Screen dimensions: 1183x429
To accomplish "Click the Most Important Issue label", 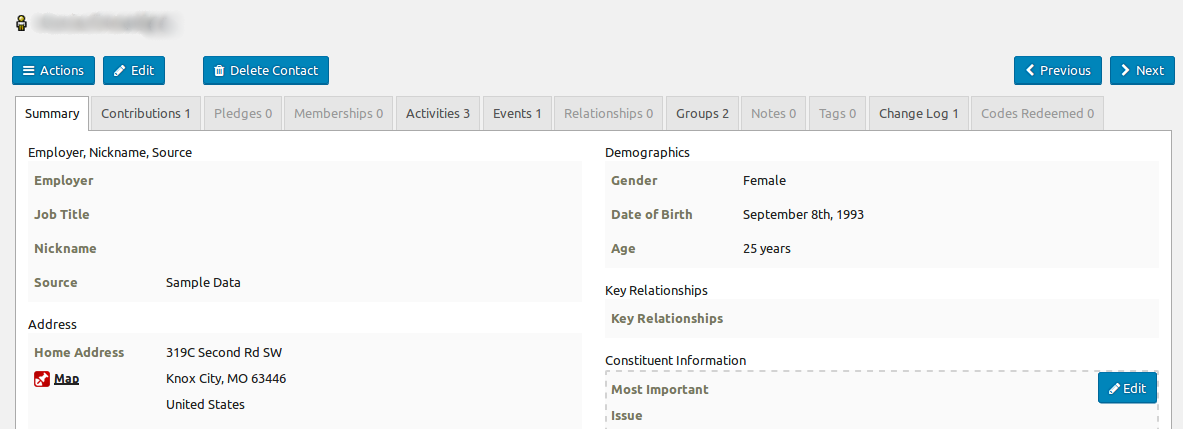I will (660, 403).
